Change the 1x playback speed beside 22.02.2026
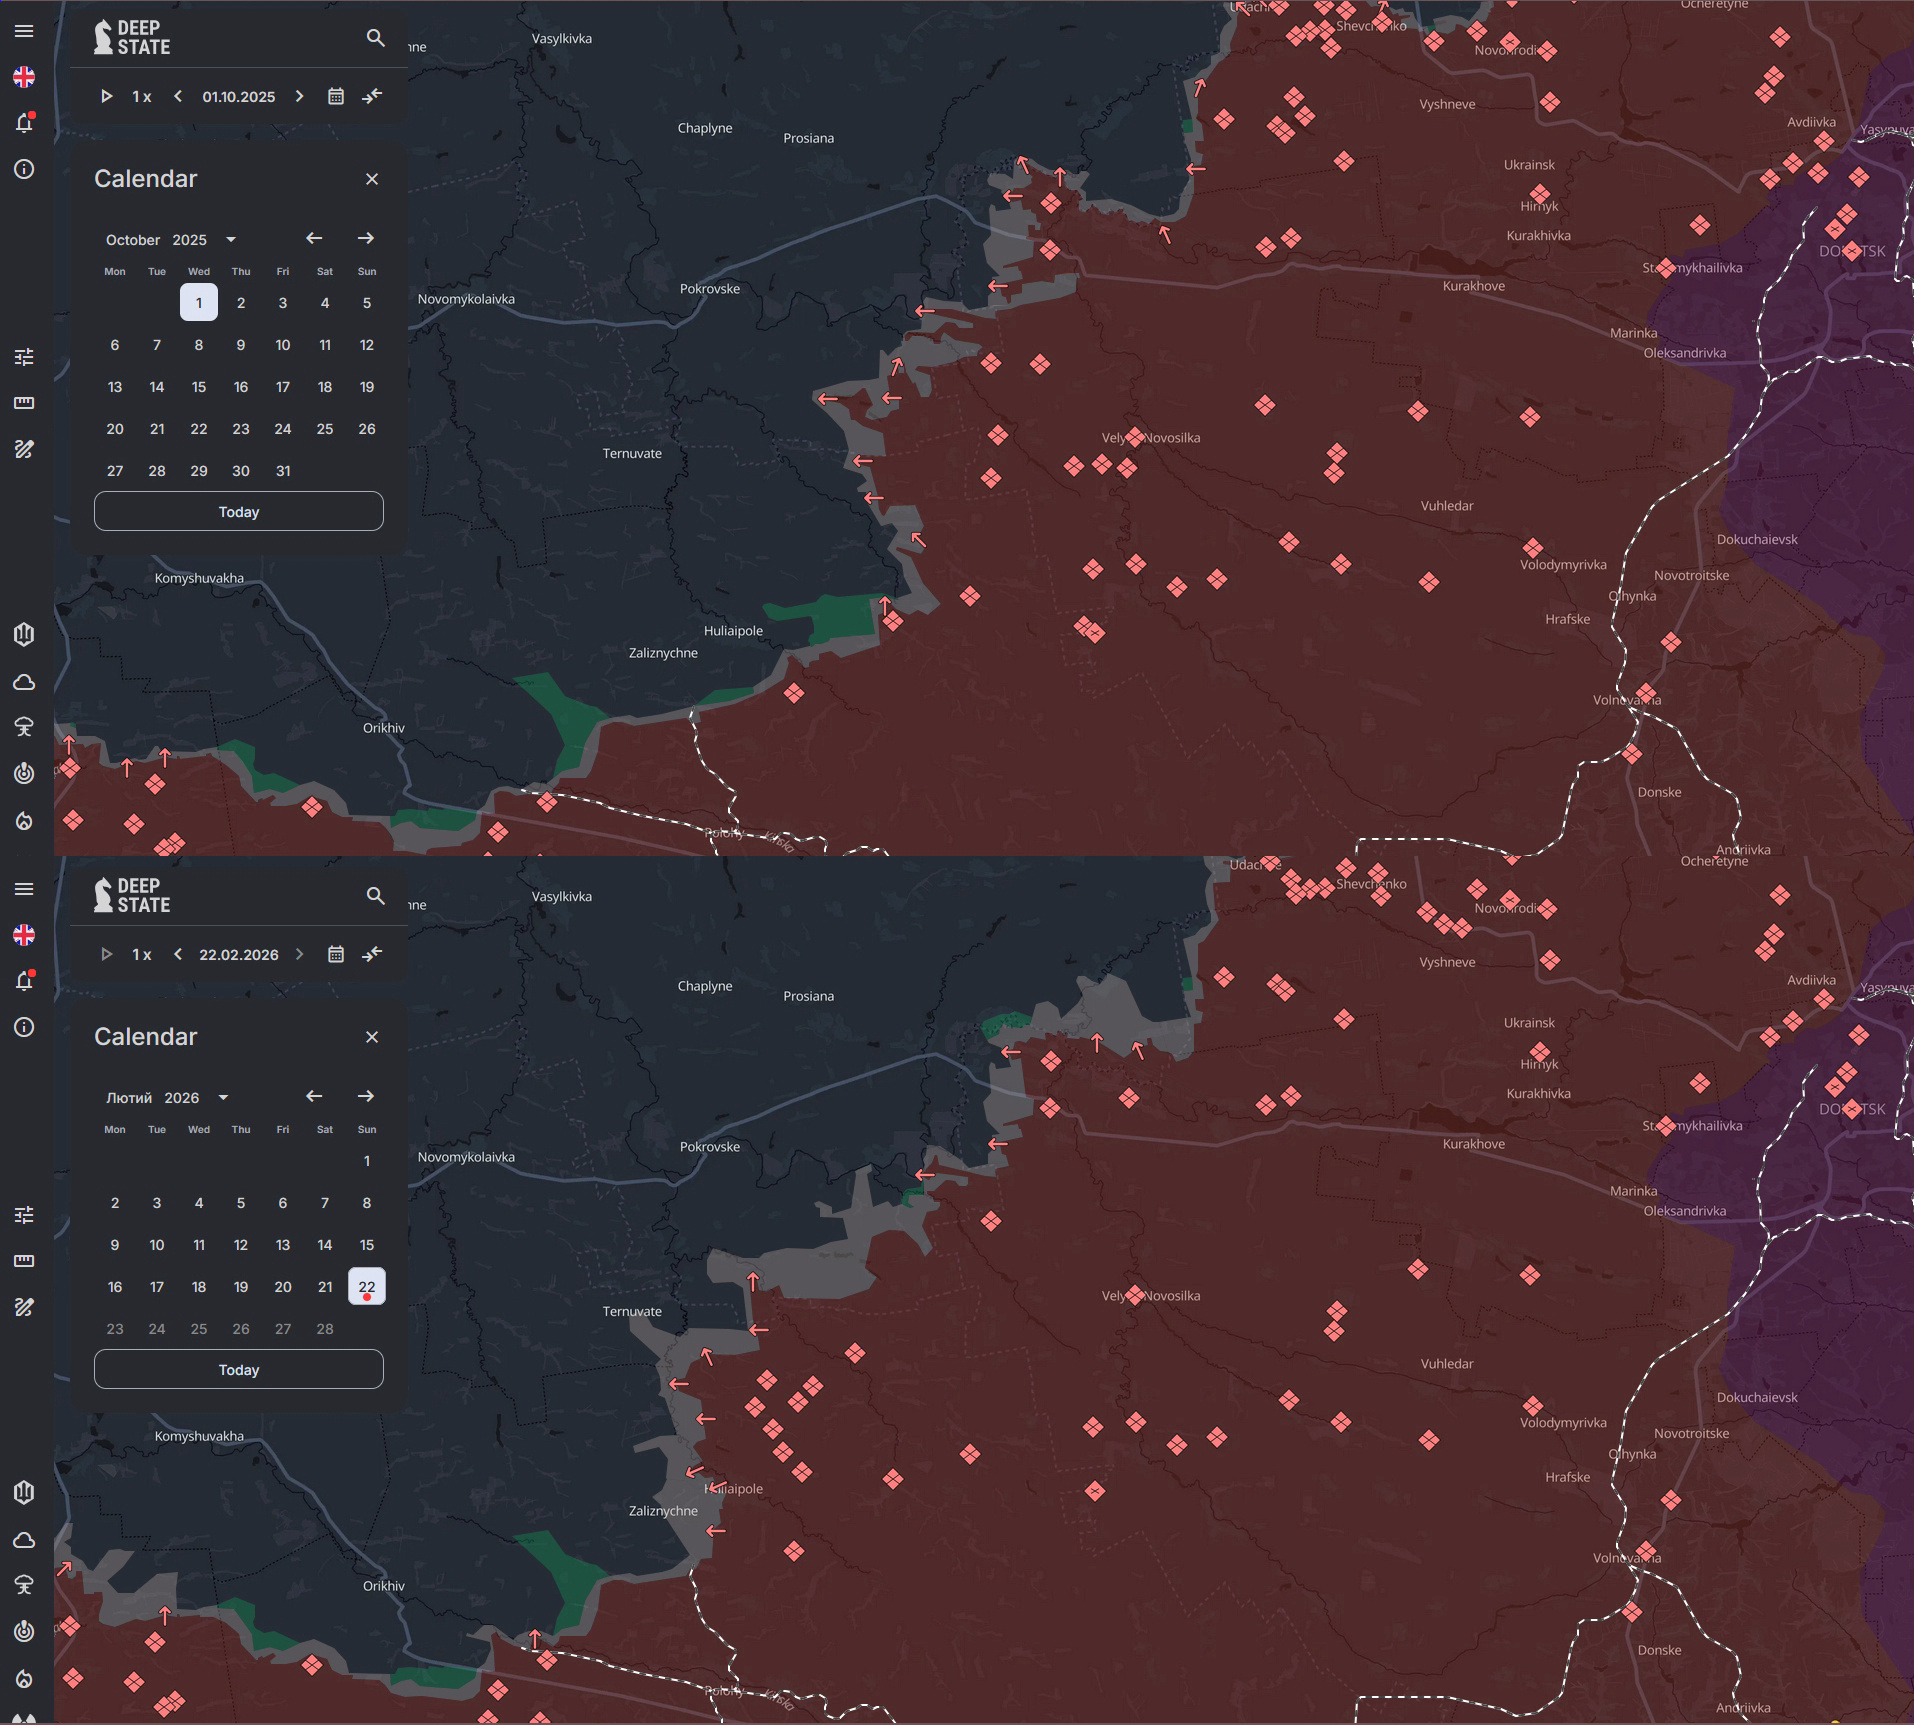The width and height of the screenshot is (1914, 1725). point(142,955)
